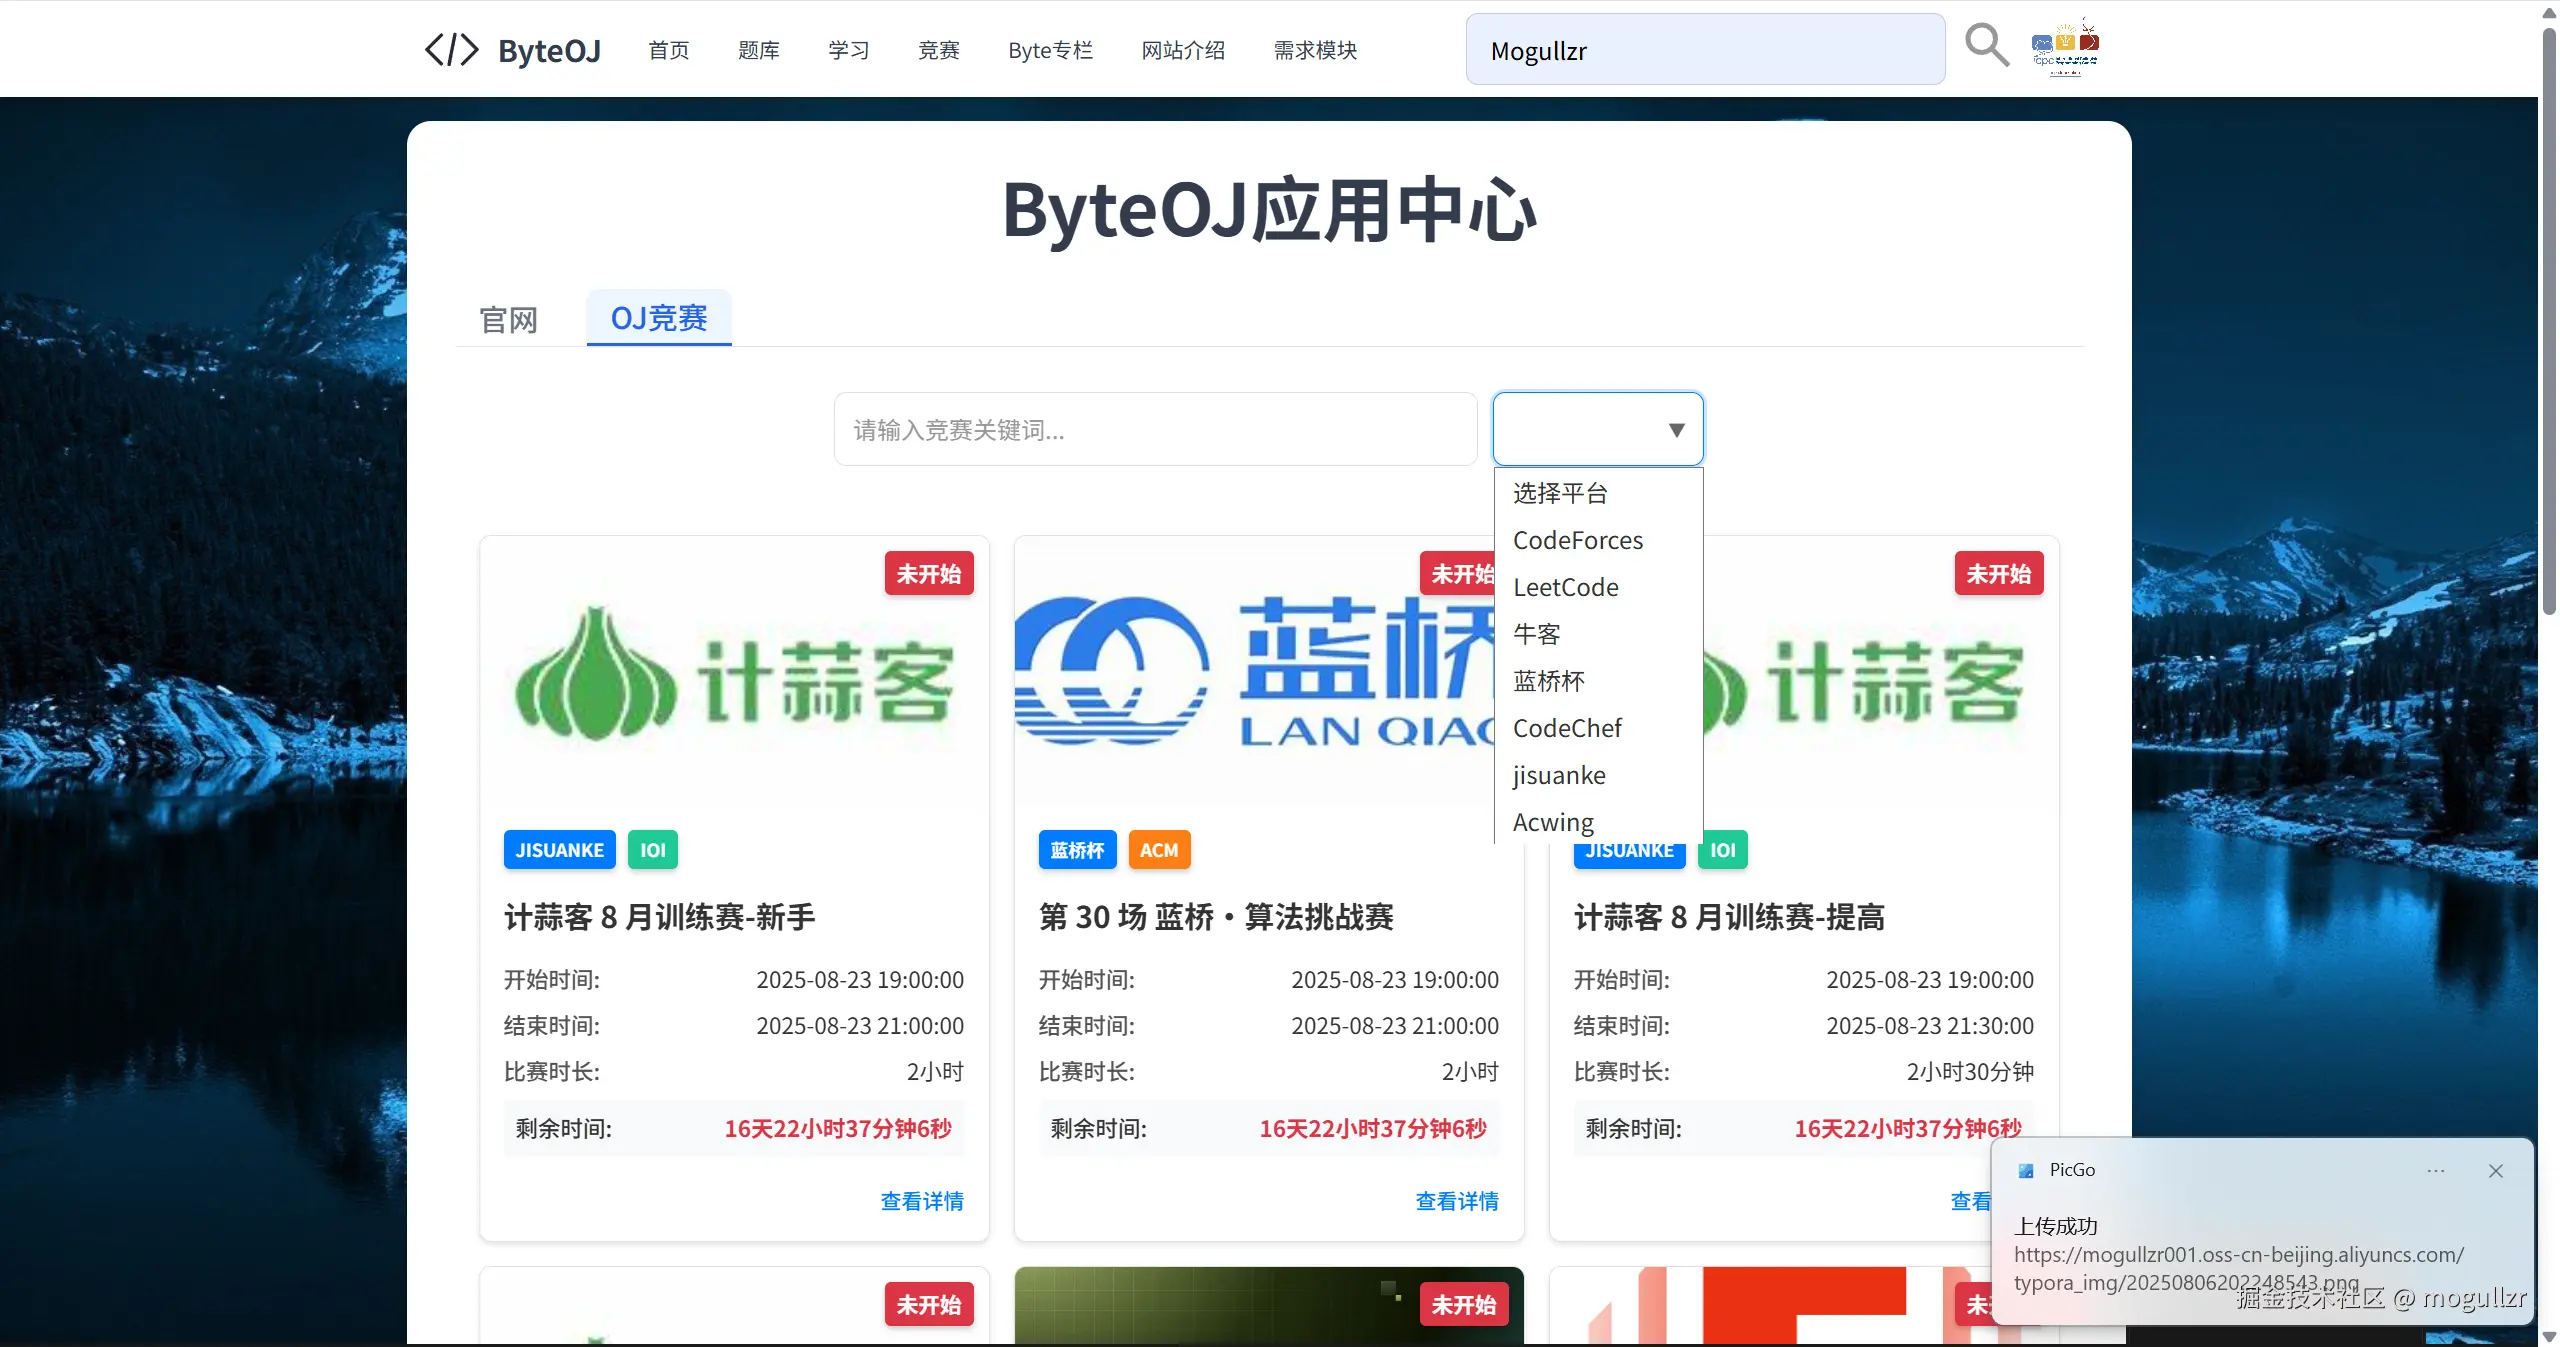This screenshot has height=1347, width=2560.
Task: Open the 题库 menu item
Action: 758,50
